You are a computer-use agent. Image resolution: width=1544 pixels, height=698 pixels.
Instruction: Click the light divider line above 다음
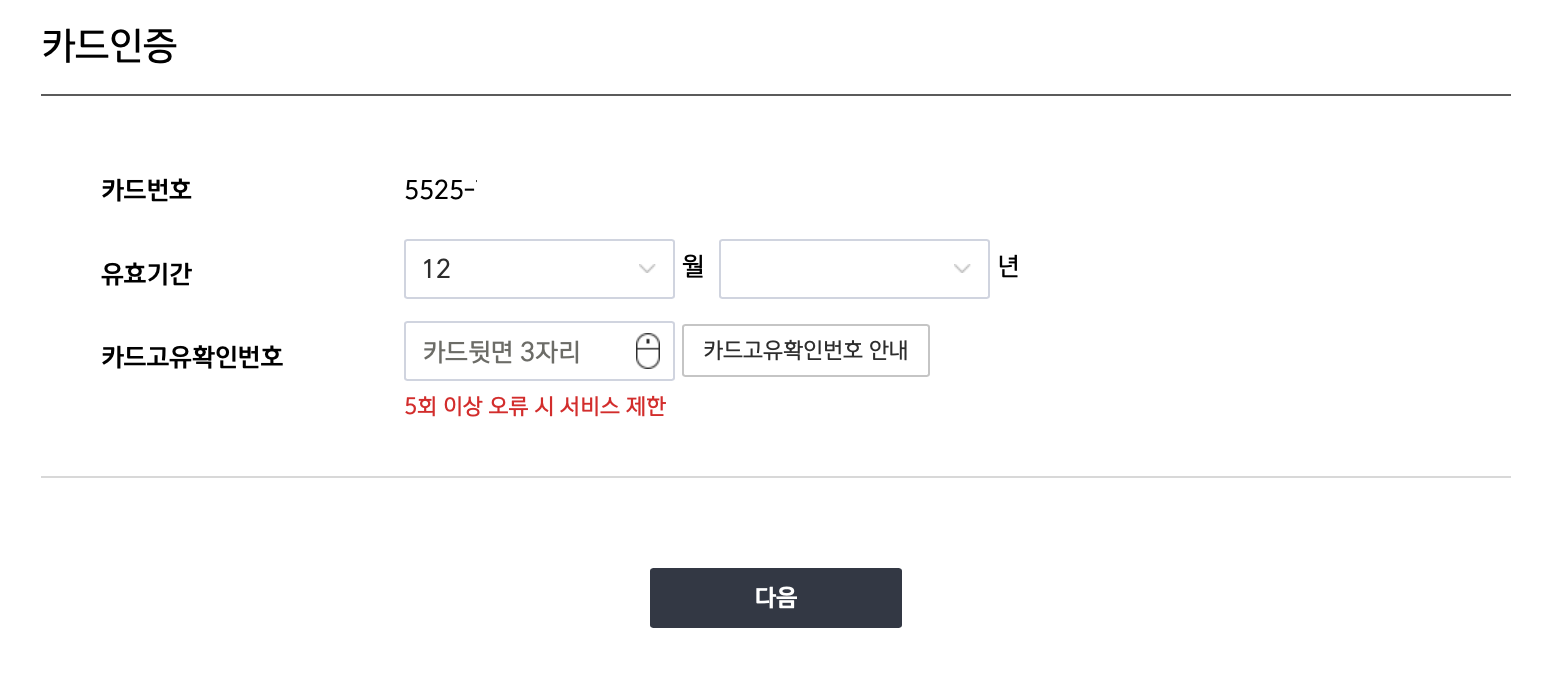(776, 477)
